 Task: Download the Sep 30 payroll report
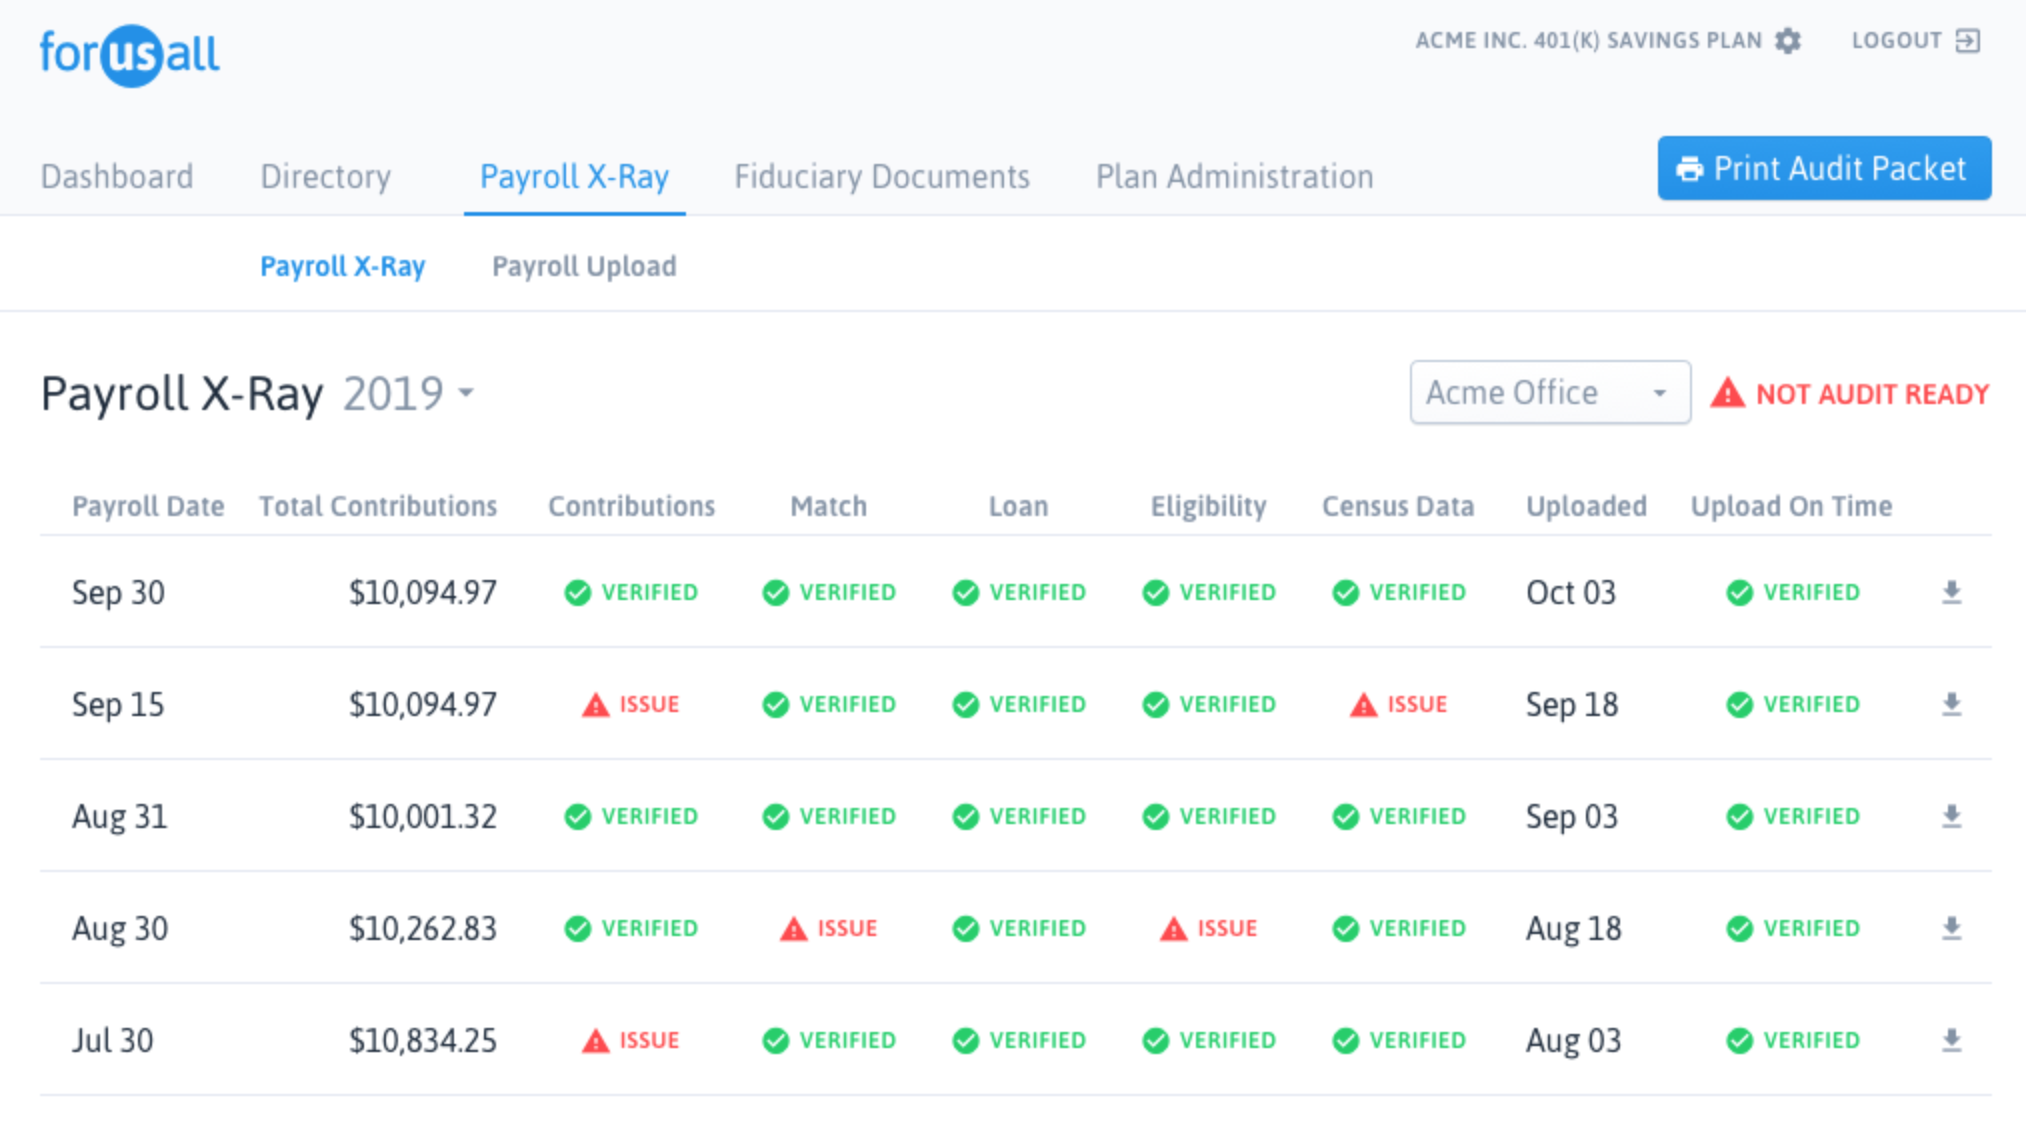point(1951,593)
